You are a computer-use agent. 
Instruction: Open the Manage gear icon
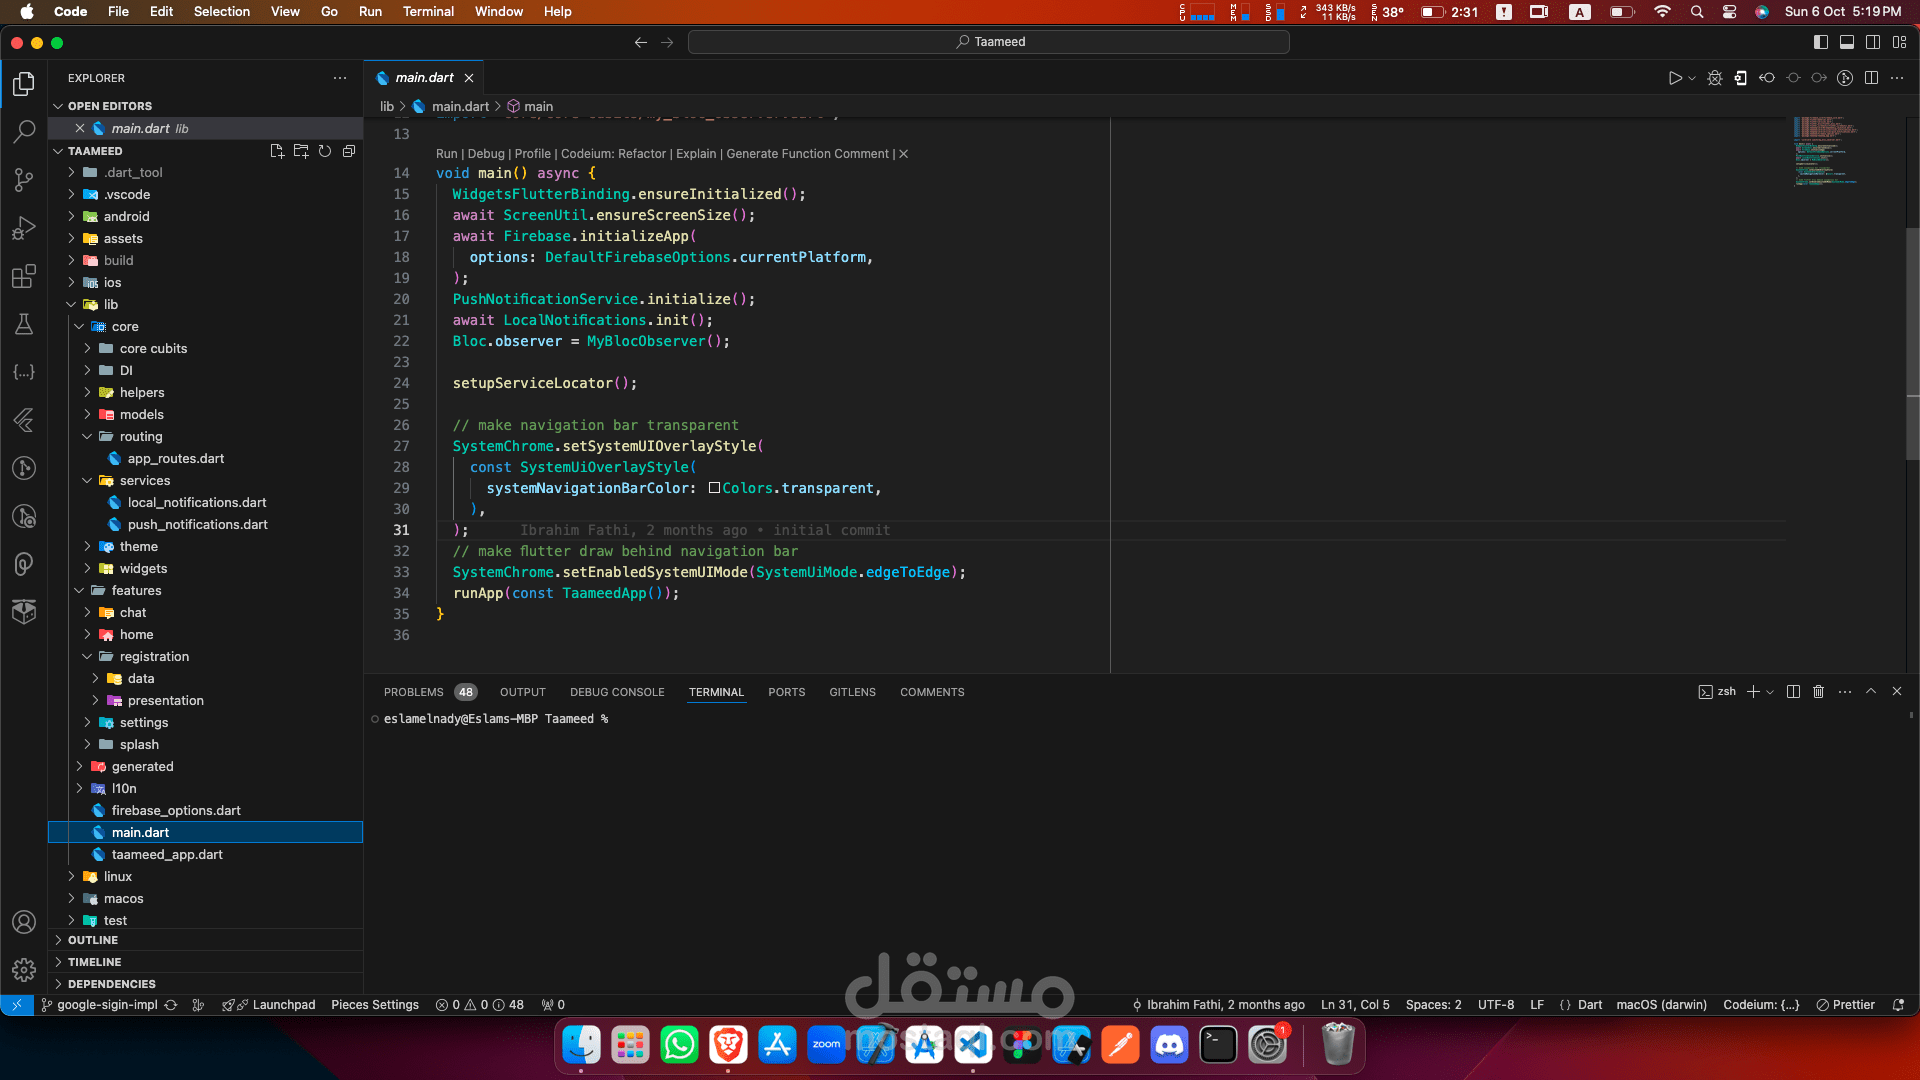point(24,969)
